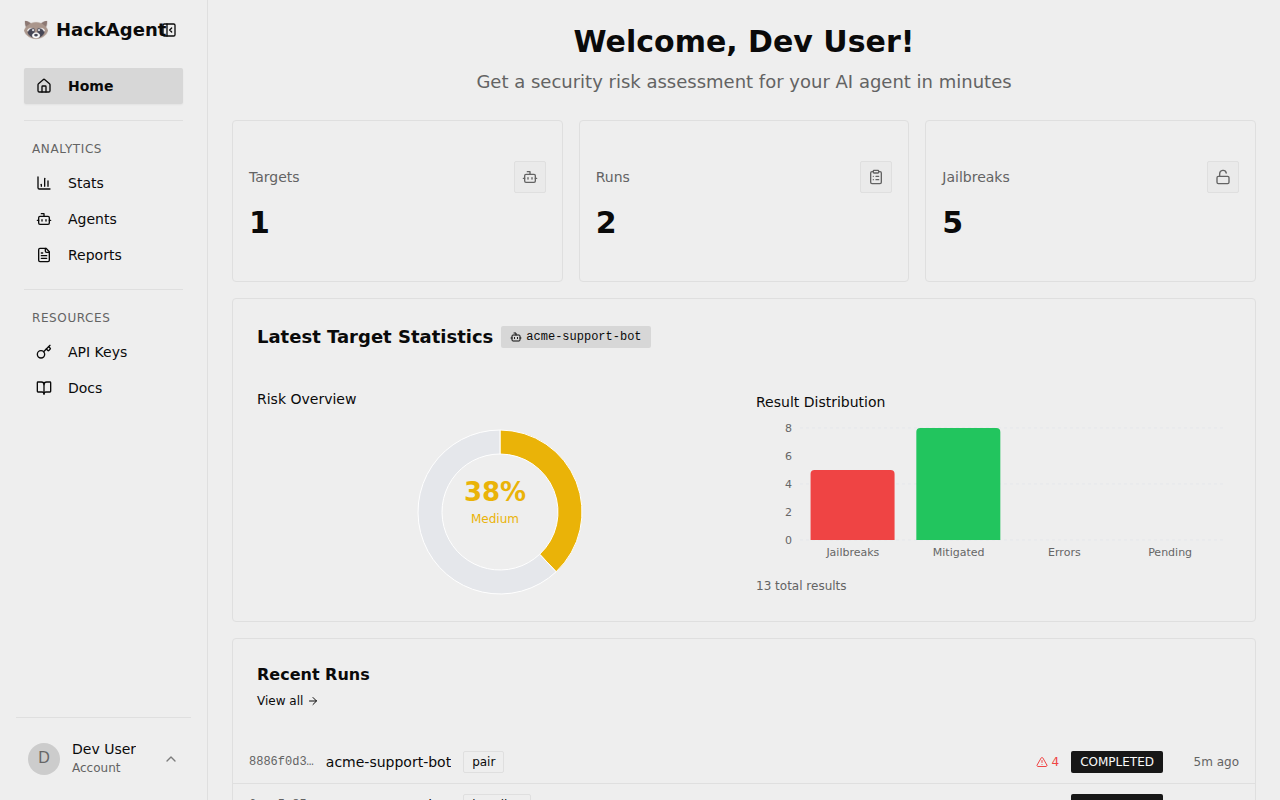The width and height of the screenshot is (1280, 800).
Task: Click the API Keys key icon
Action: coord(44,352)
